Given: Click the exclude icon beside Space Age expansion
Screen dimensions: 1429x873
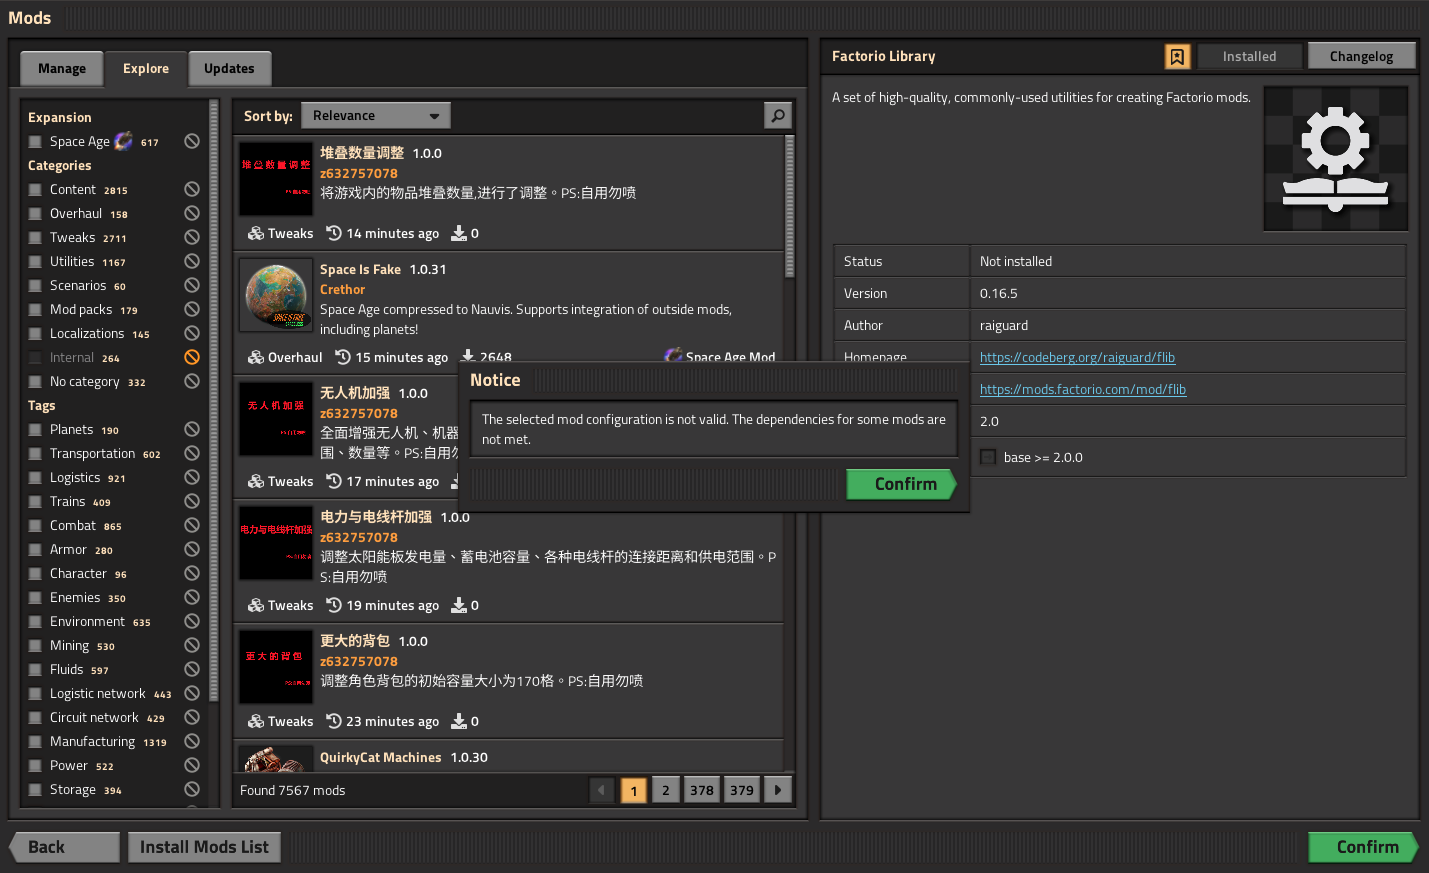Looking at the screenshot, I should click(191, 140).
